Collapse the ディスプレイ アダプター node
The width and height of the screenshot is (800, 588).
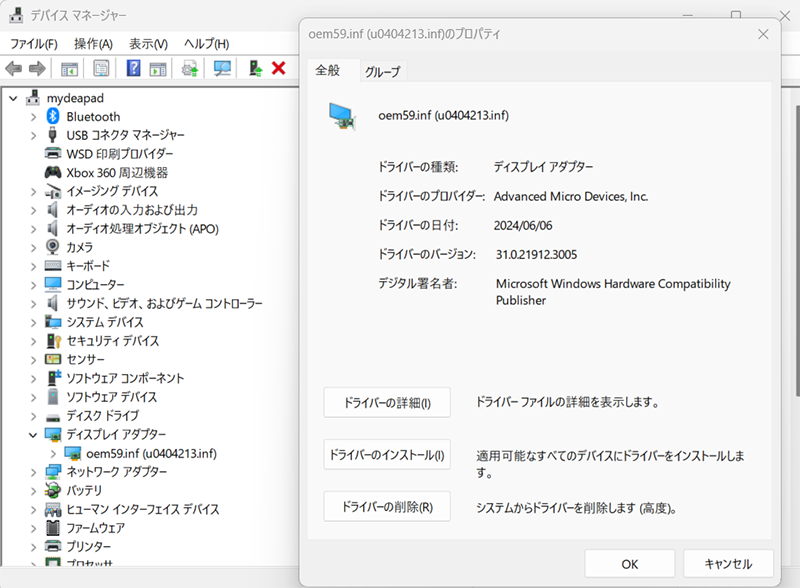(34, 435)
